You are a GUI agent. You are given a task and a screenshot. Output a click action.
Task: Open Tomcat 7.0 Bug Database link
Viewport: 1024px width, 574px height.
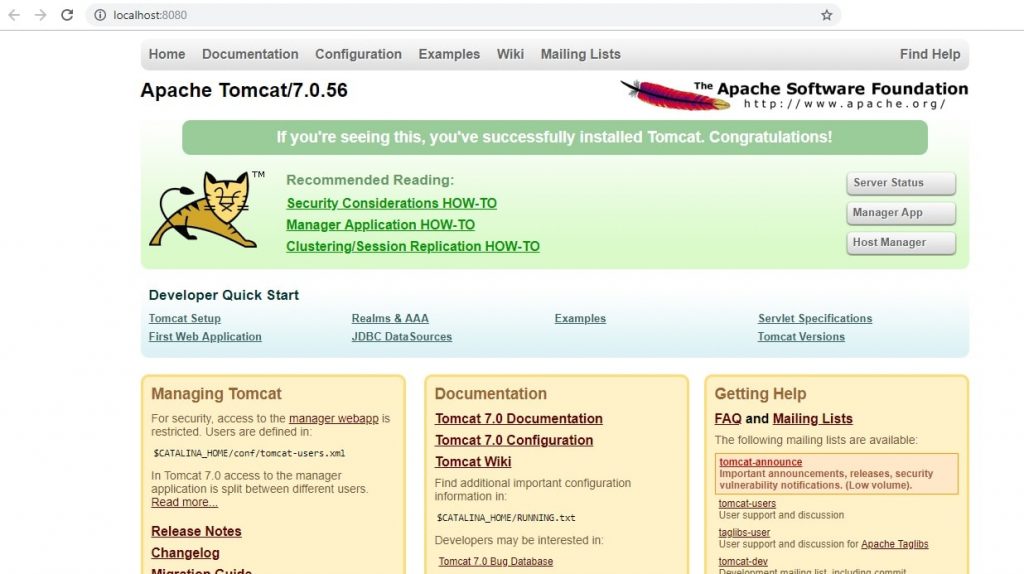tap(496, 562)
